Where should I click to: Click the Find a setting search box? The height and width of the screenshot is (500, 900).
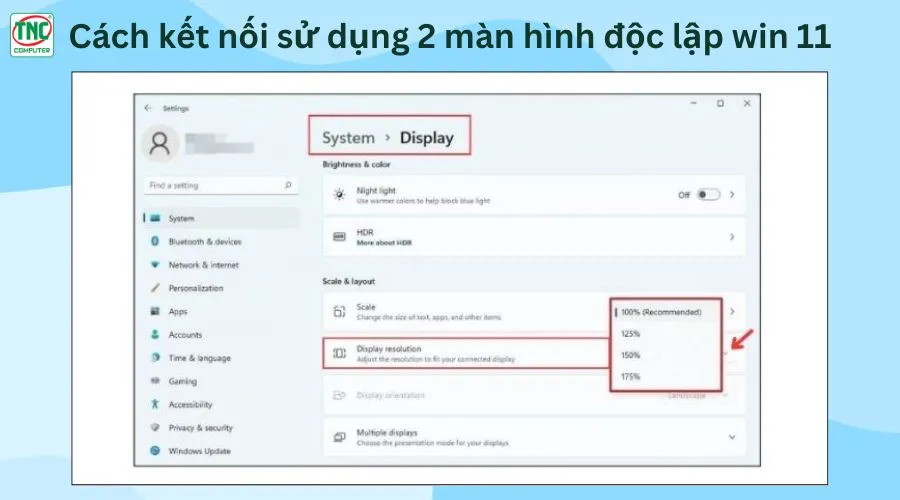(x=221, y=185)
